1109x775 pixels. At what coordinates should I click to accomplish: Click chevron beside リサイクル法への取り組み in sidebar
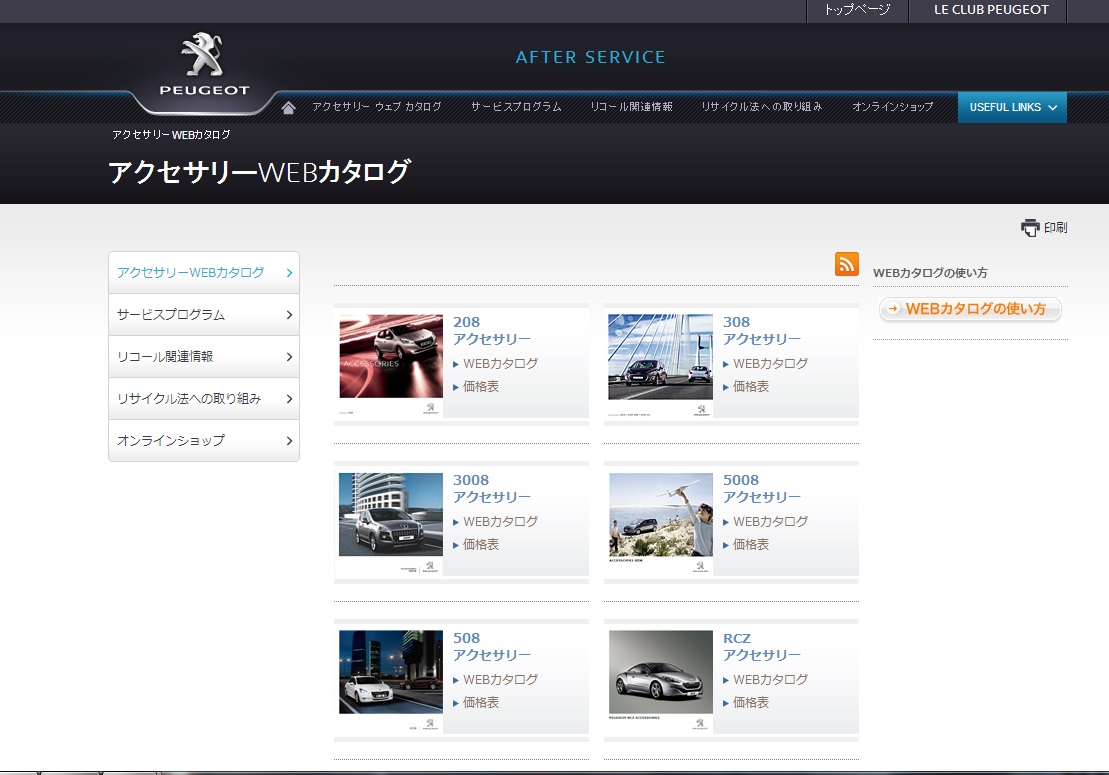289,399
